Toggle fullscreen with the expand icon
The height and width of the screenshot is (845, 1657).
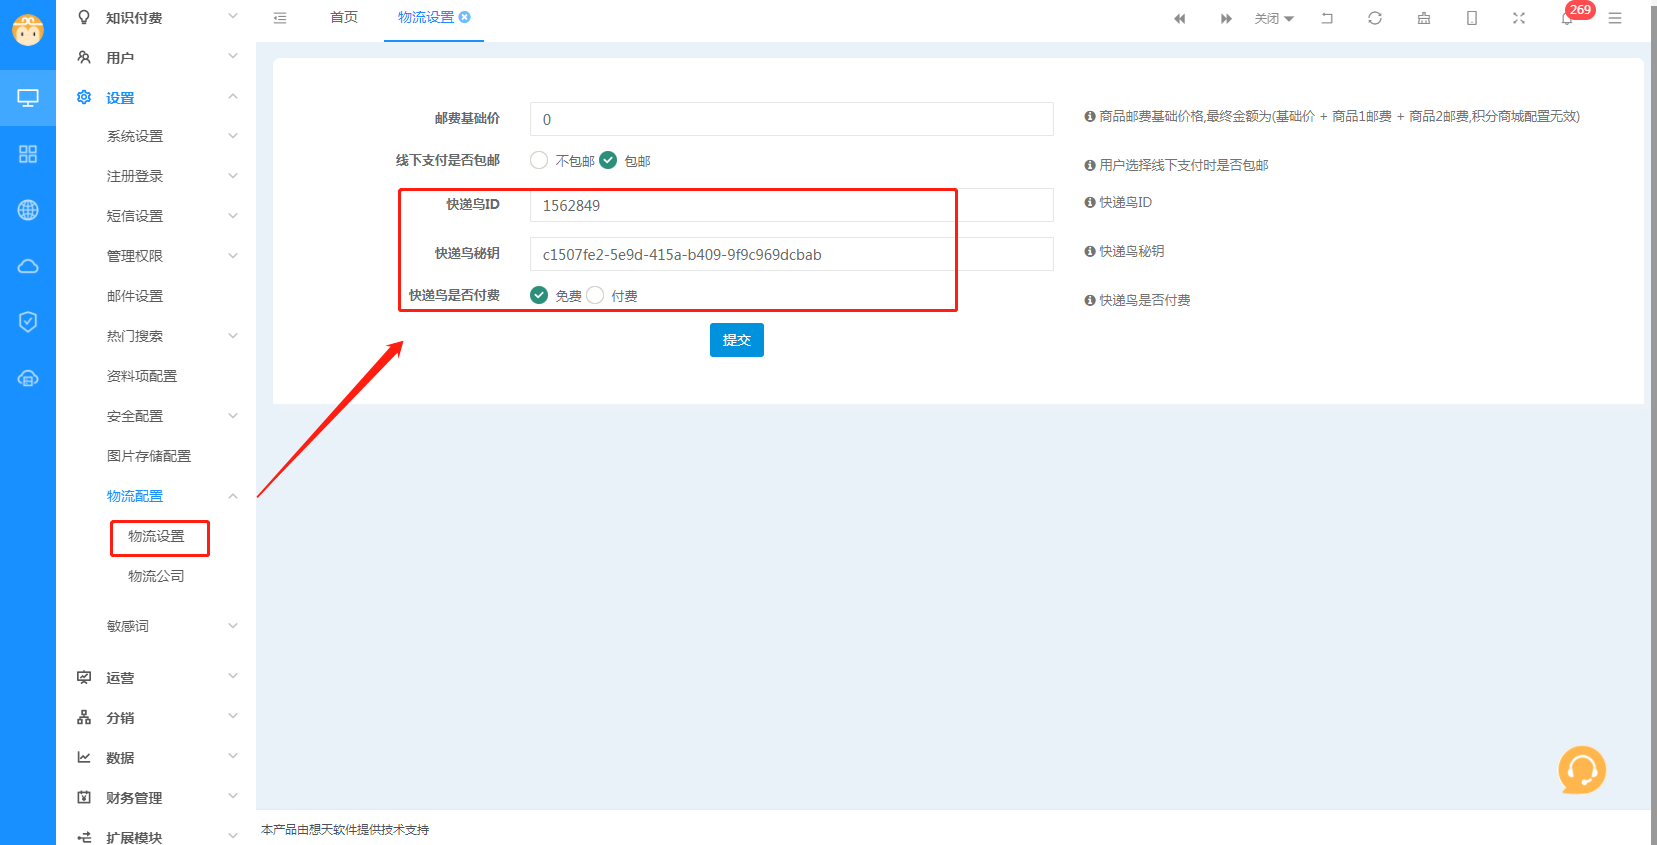pyautogui.click(x=1519, y=18)
